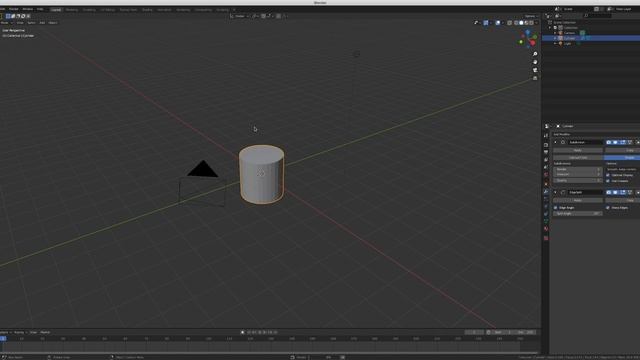Switch viewport to wireframe shading

point(516,23)
